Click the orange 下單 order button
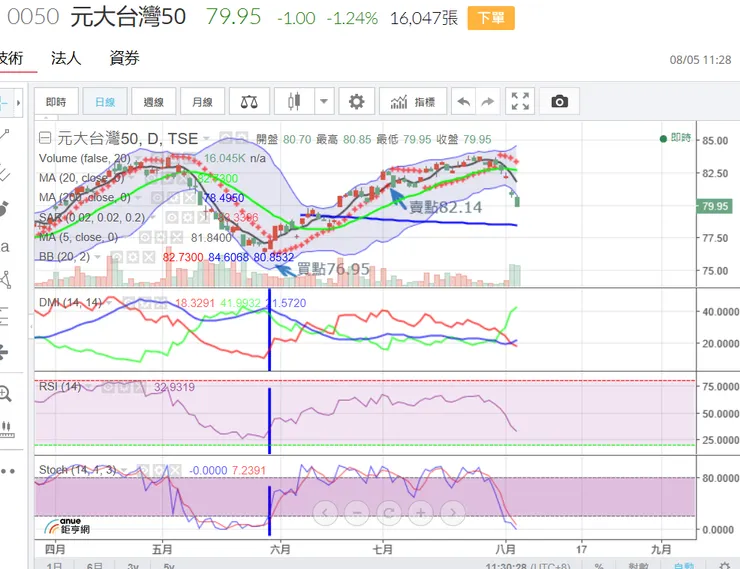This screenshot has height=569, width=740. point(491,18)
